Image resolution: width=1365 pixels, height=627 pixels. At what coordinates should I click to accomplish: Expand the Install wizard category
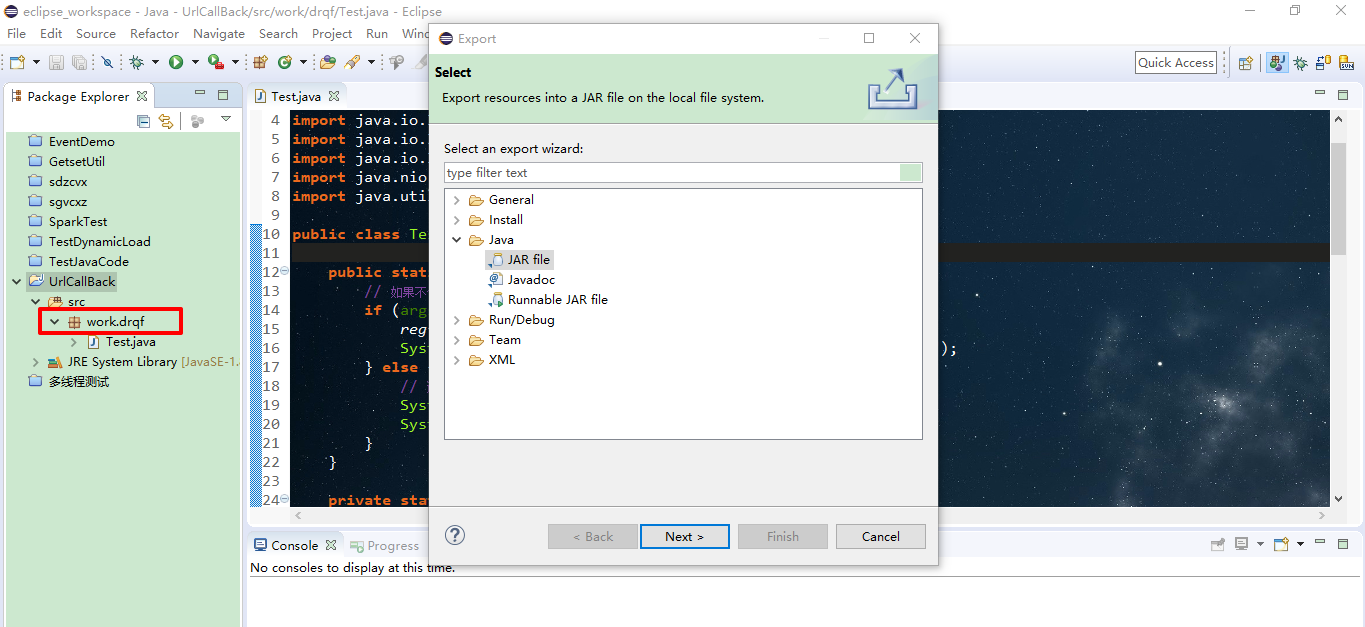pos(457,220)
